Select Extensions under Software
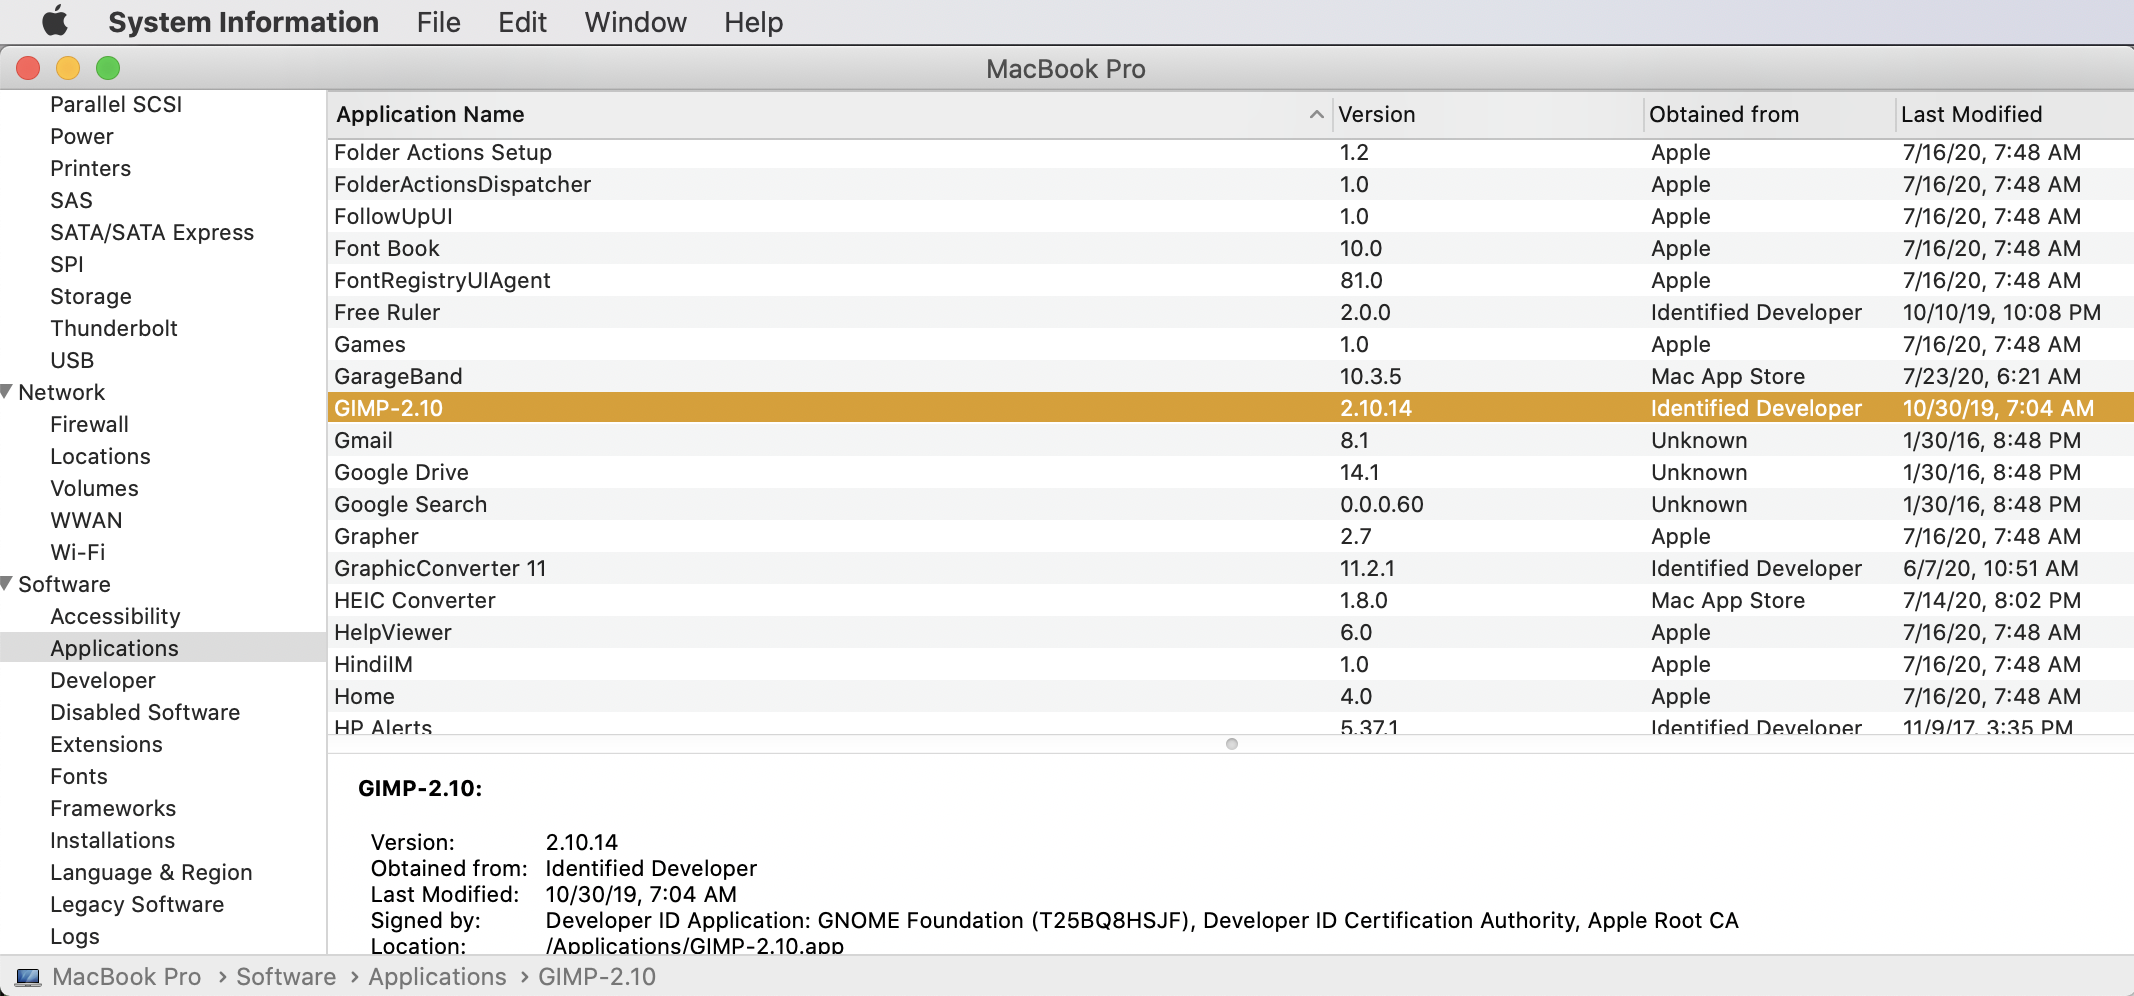 (106, 744)
